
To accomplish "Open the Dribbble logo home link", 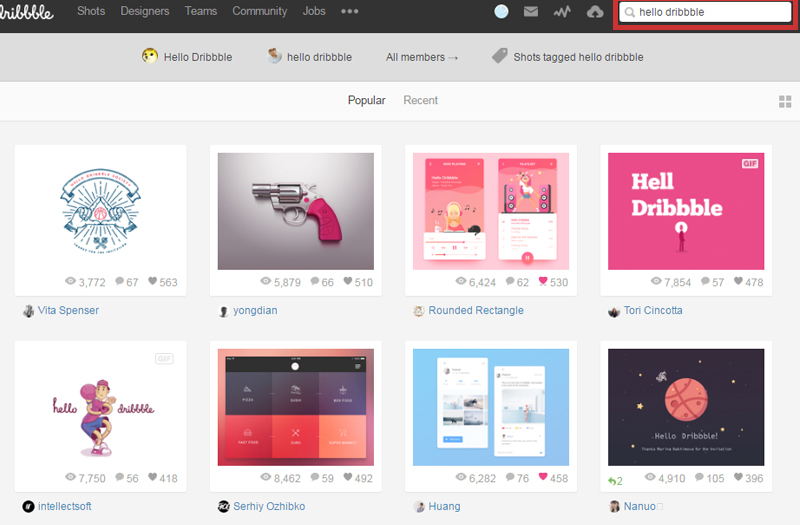I will coord(26,12).
